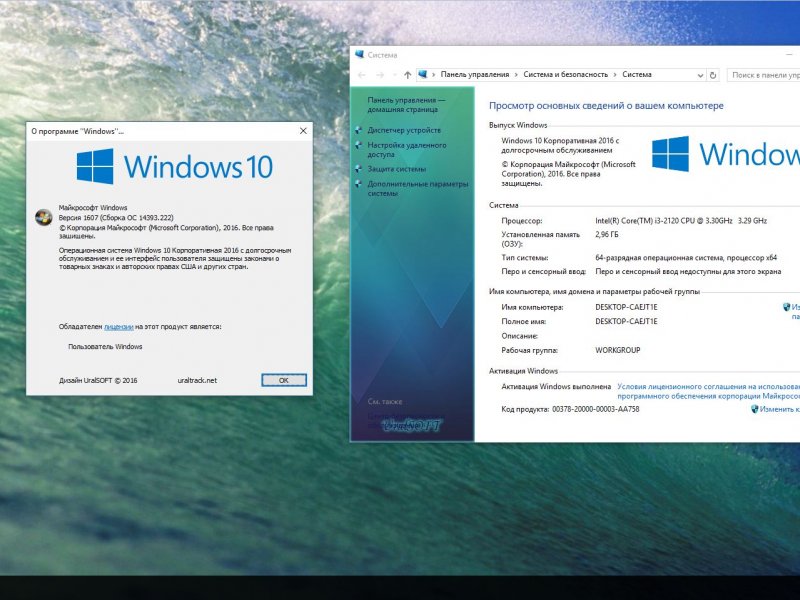Click the Активация Windows выполнена text
The height and width of the screenshot is (600, 800).
tap(556, 387)
